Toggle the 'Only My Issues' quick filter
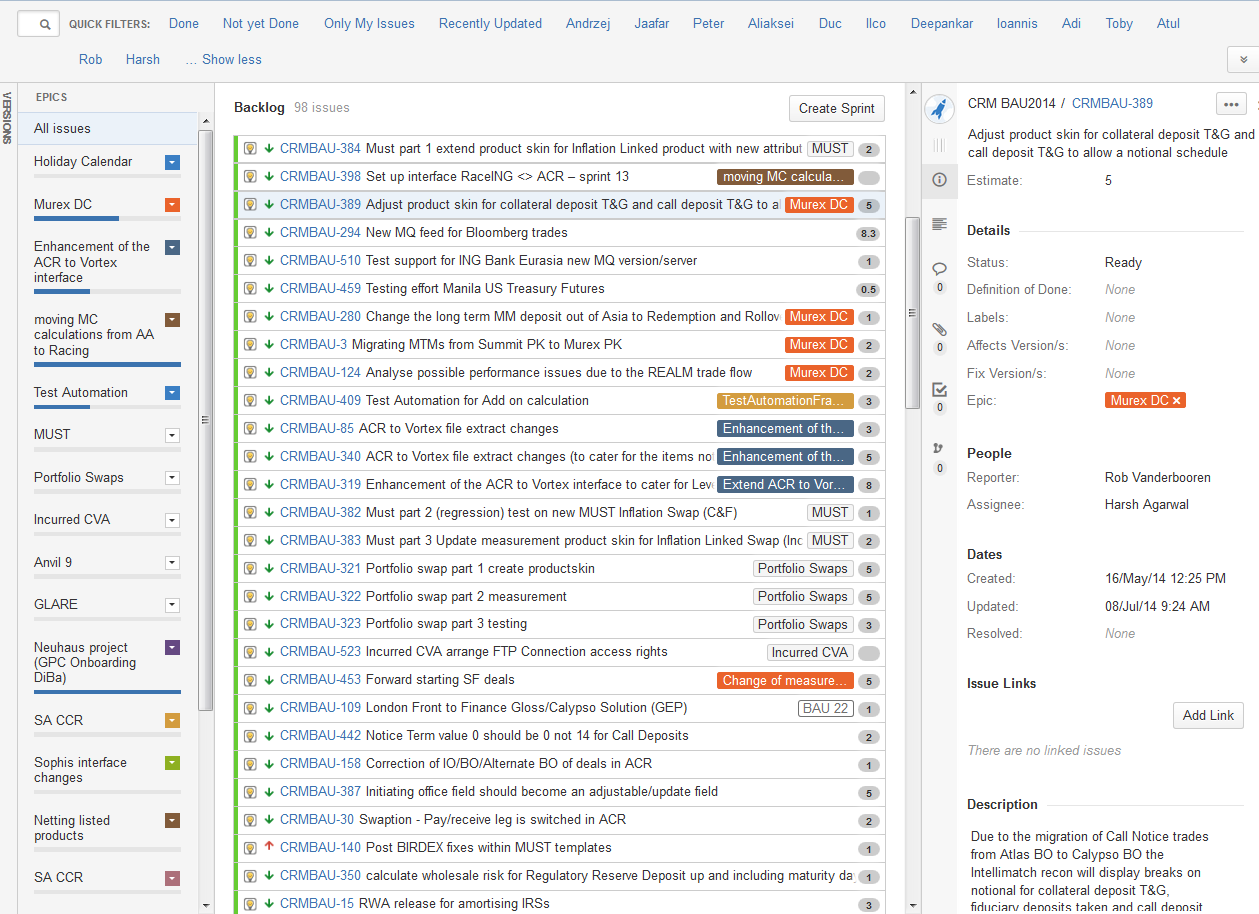Screen dimensions: 1259x914 [369, 23]
